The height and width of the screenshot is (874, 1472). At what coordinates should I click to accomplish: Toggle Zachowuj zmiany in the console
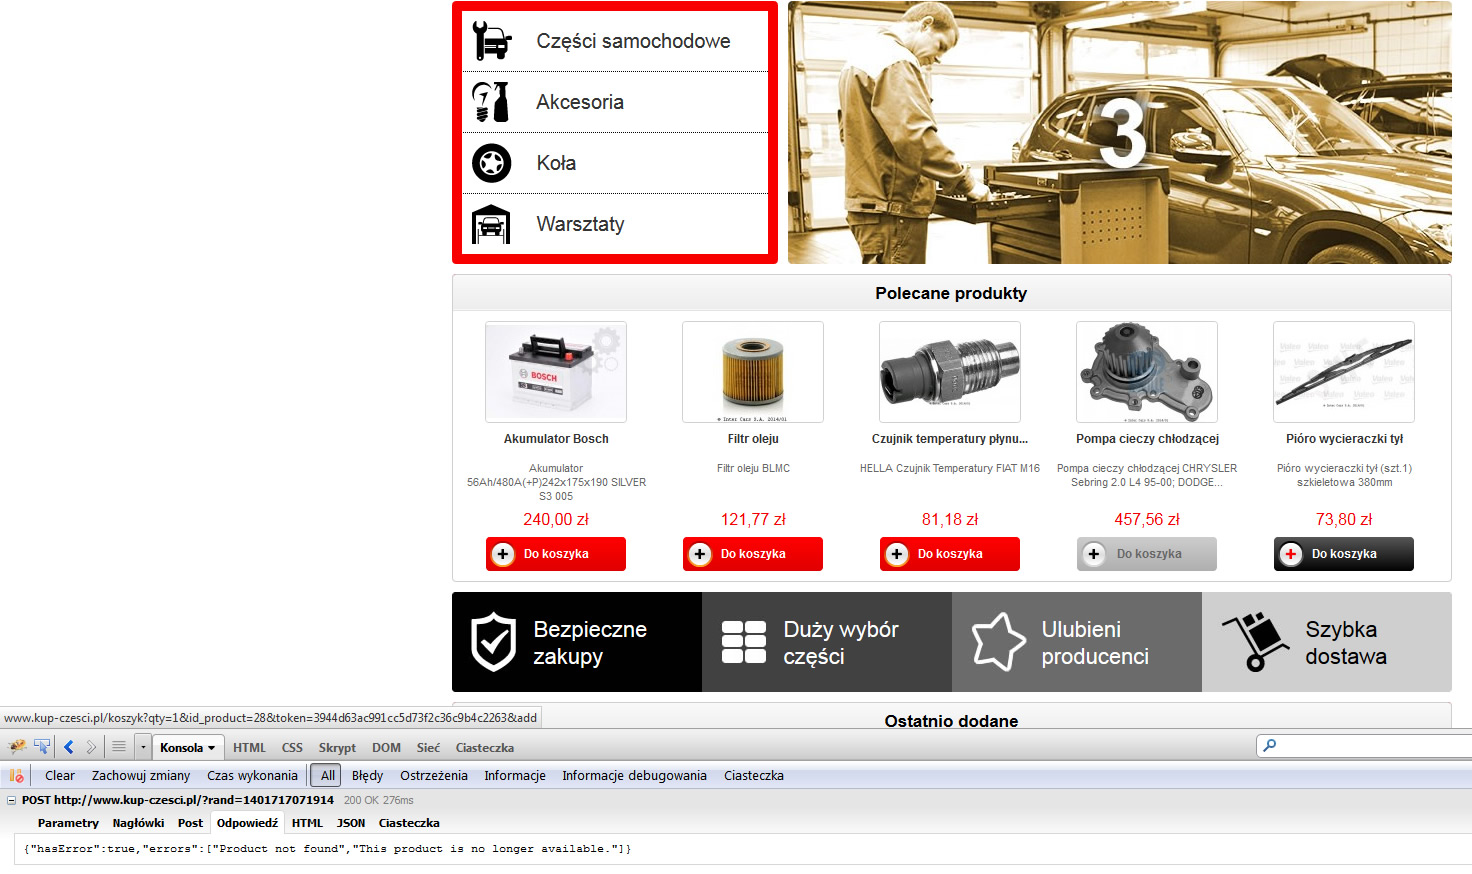point(141,776)
